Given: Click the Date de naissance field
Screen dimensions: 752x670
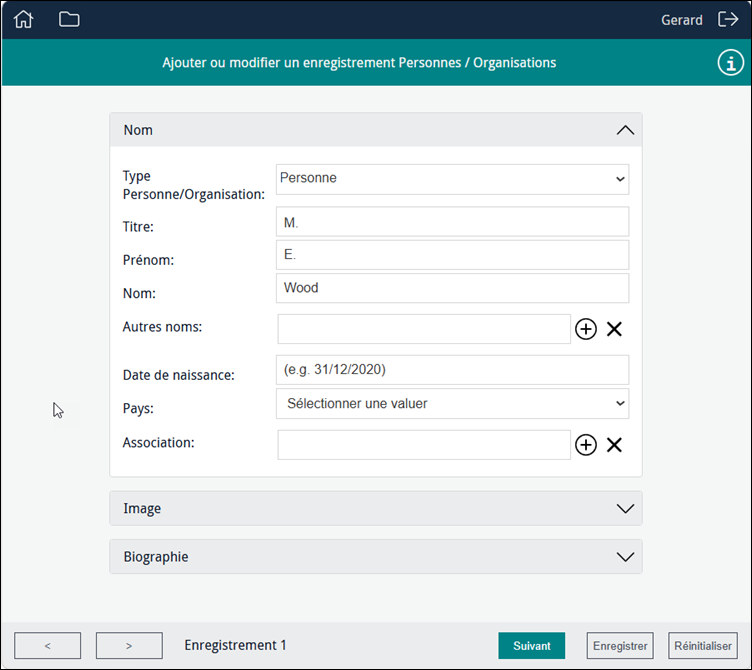Looking at the screenshot, I should (x=452, y=370).
